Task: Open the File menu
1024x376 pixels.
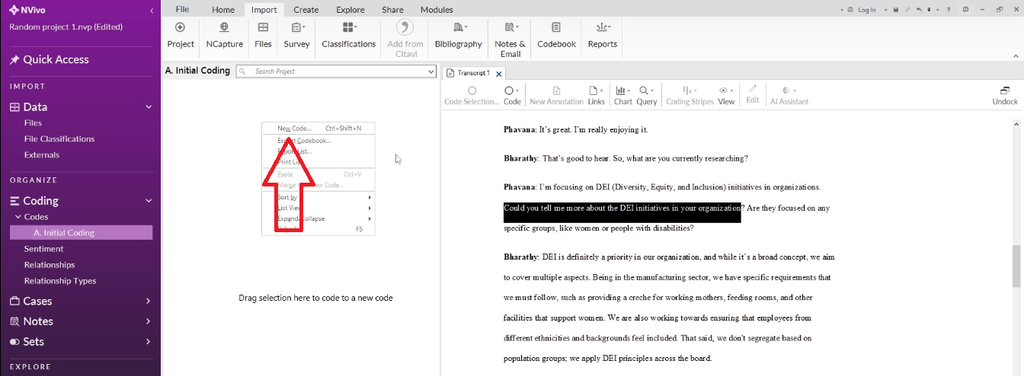Action: [x=182, y=10]
